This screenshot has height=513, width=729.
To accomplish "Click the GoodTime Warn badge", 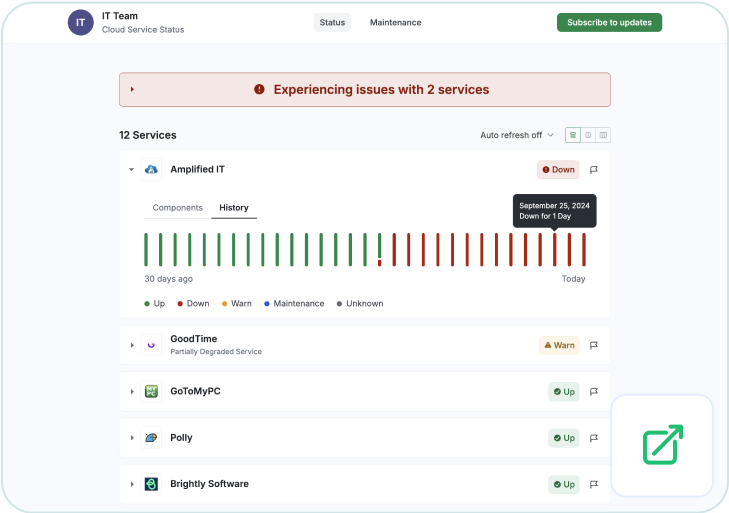I will pyautogui.click(x=559, y=345).
